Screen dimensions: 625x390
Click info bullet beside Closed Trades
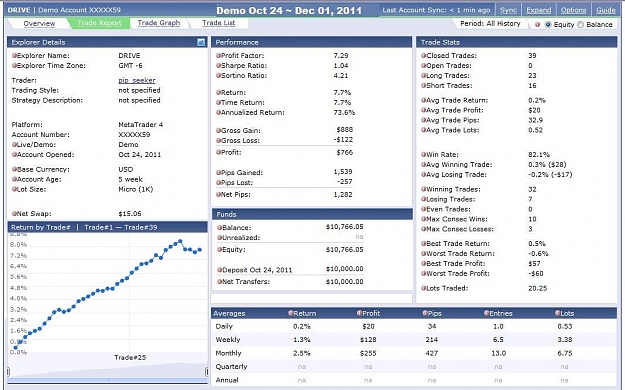pyautogui.click(x=424, y=55)
